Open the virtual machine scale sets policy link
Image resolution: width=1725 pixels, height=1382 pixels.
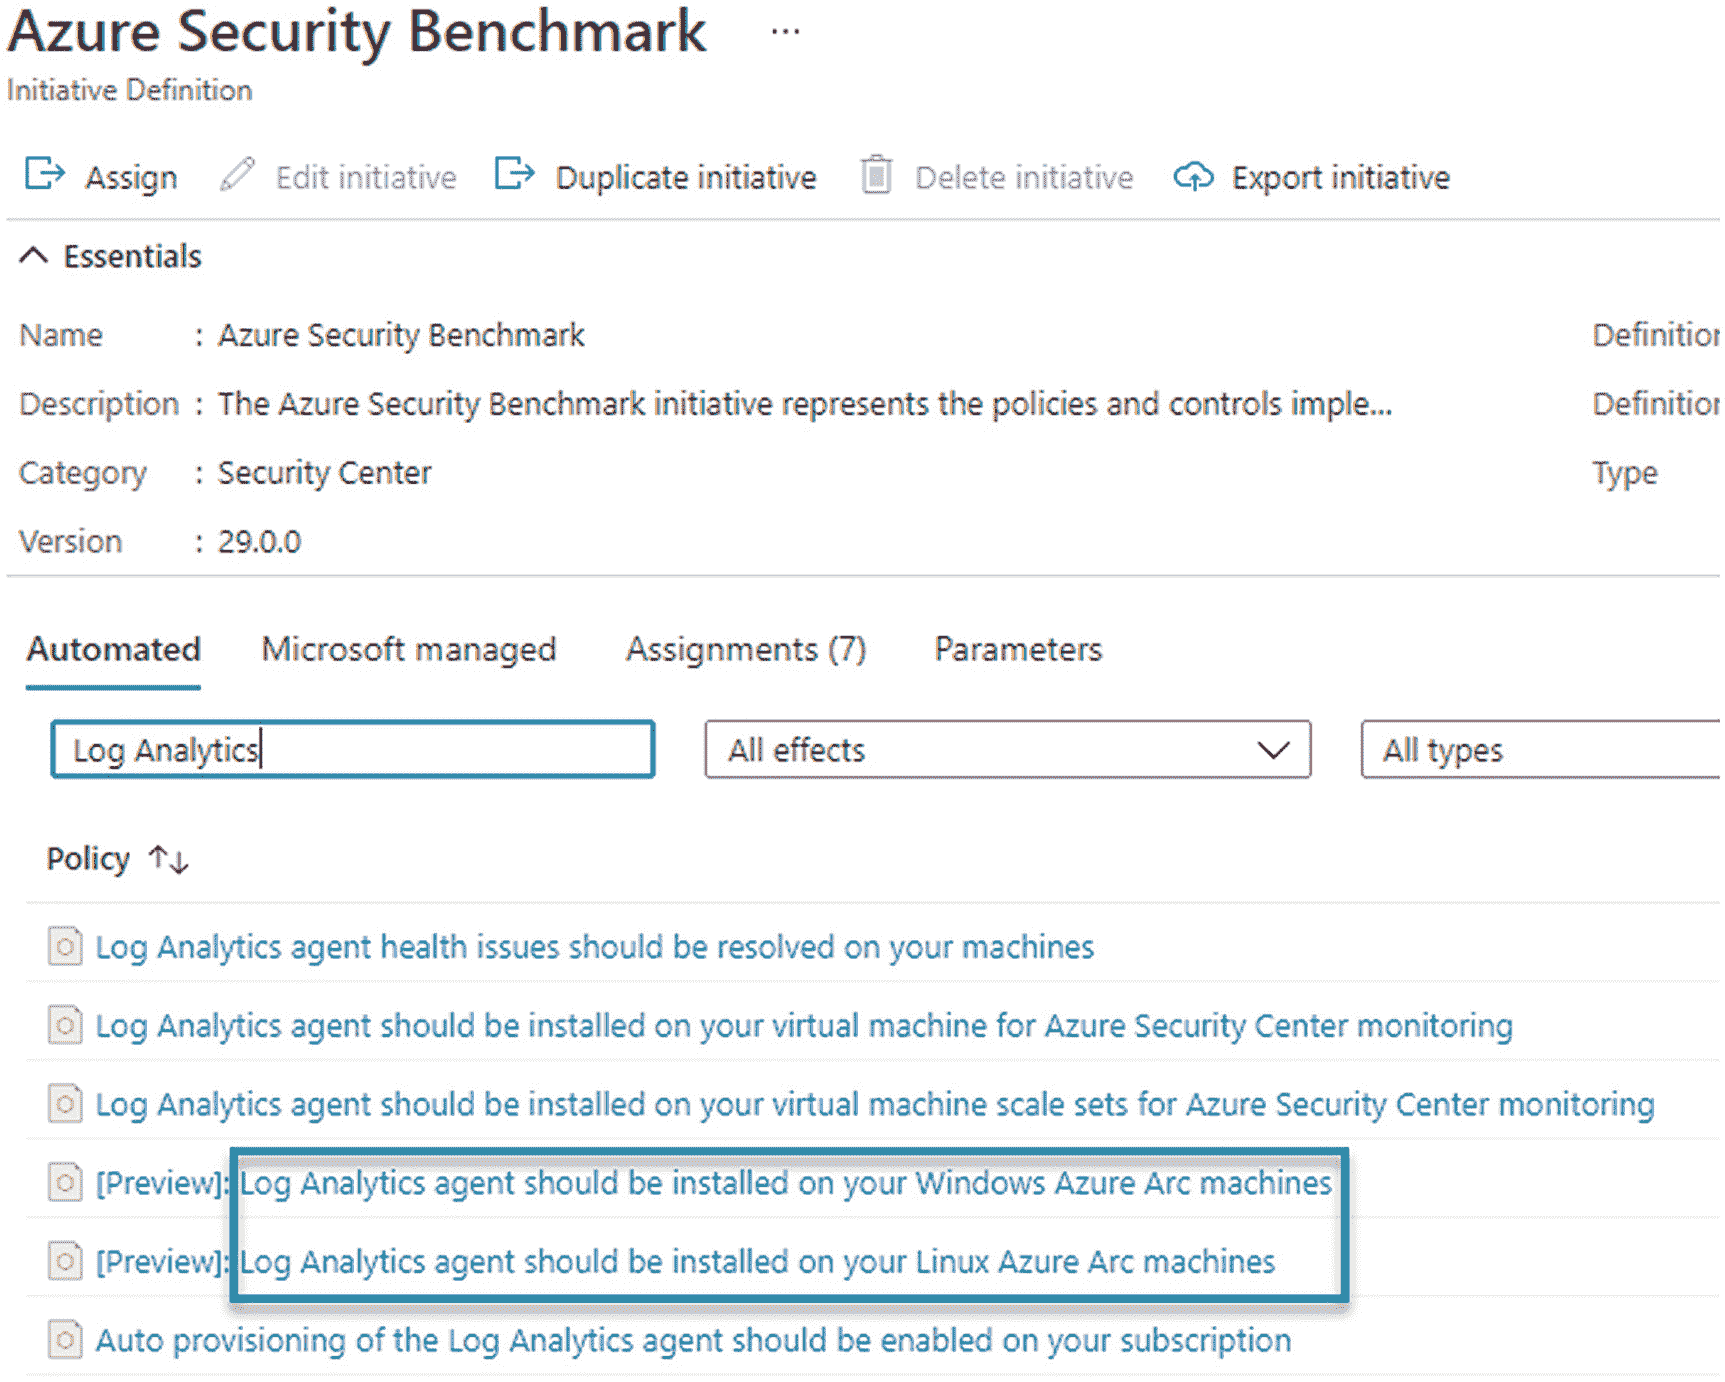tap(875, 1104)
